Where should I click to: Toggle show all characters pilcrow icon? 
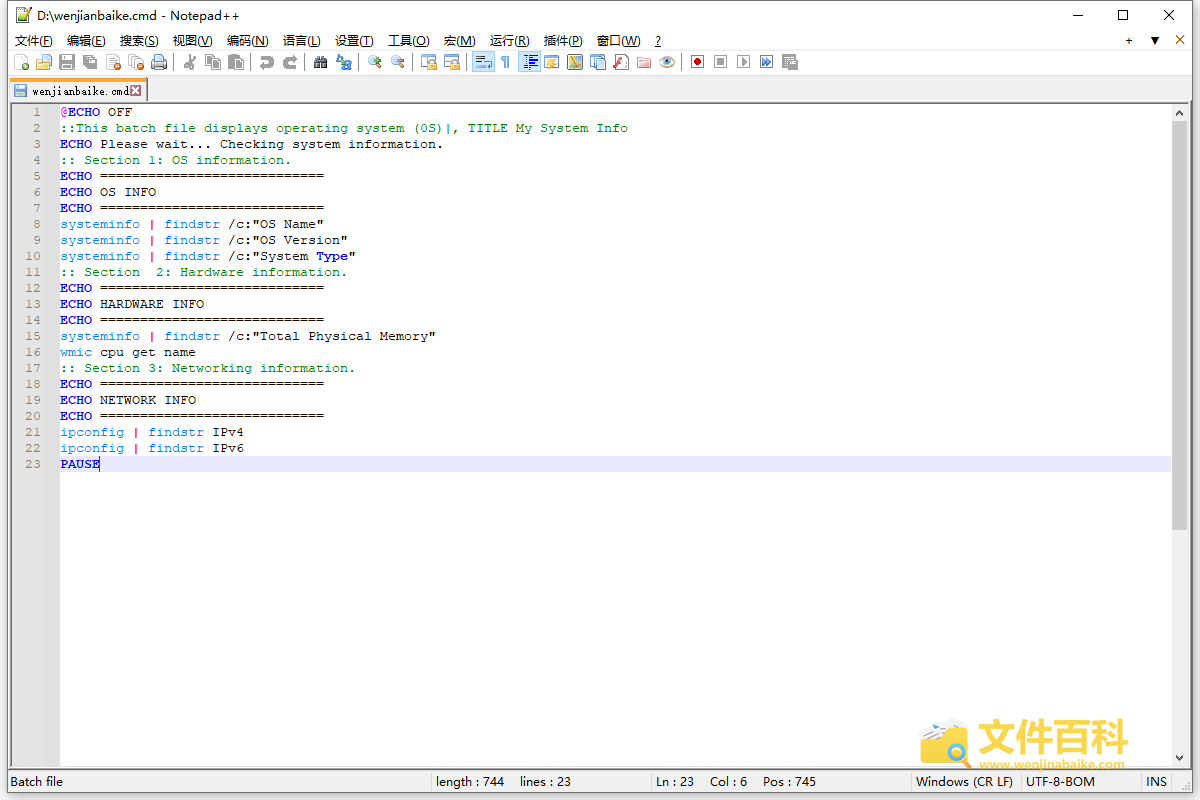point(505,62)
